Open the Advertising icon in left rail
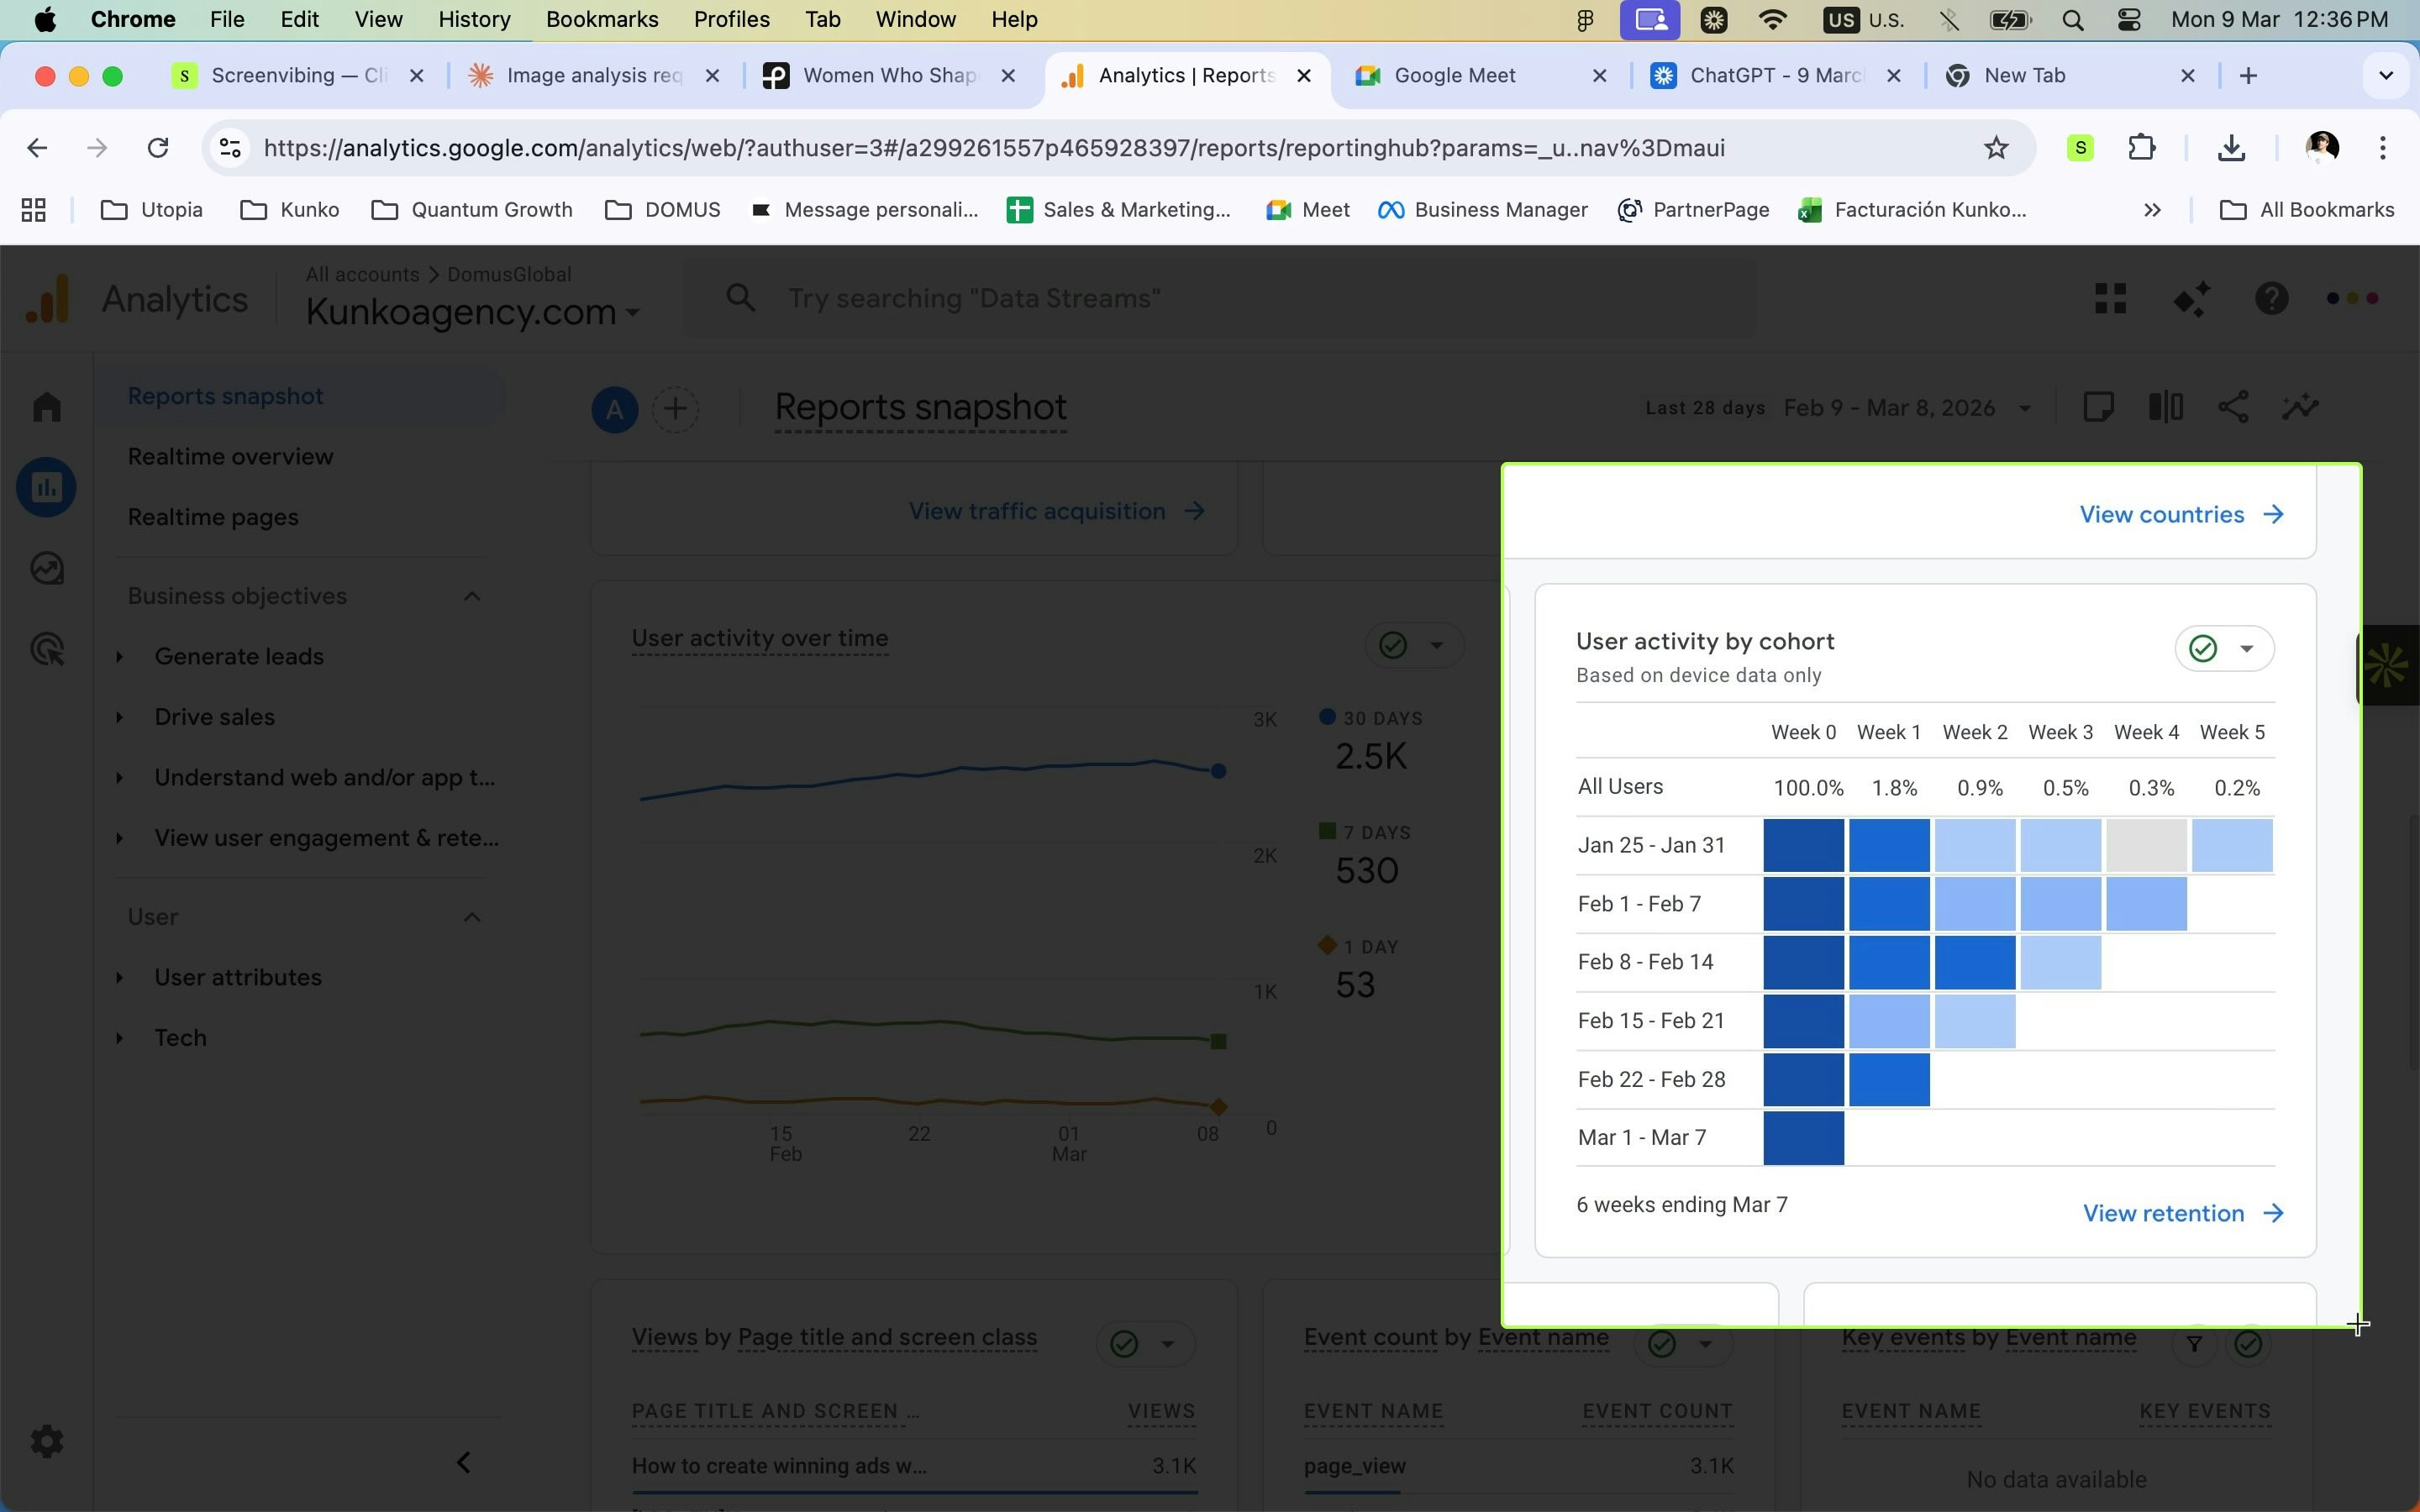The image size is (2420, 1512). (46, 650)
